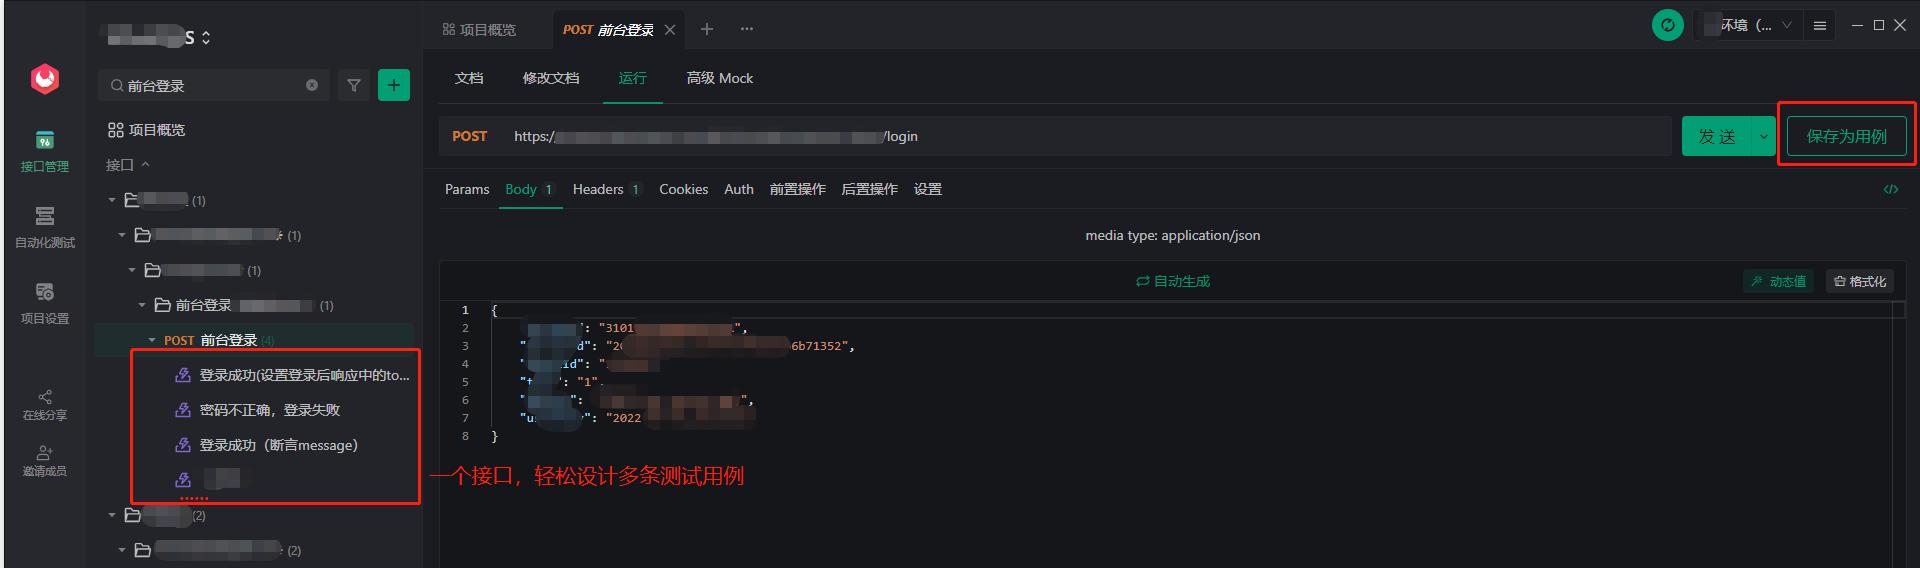Add a new item with green plus button

(394, 86)
